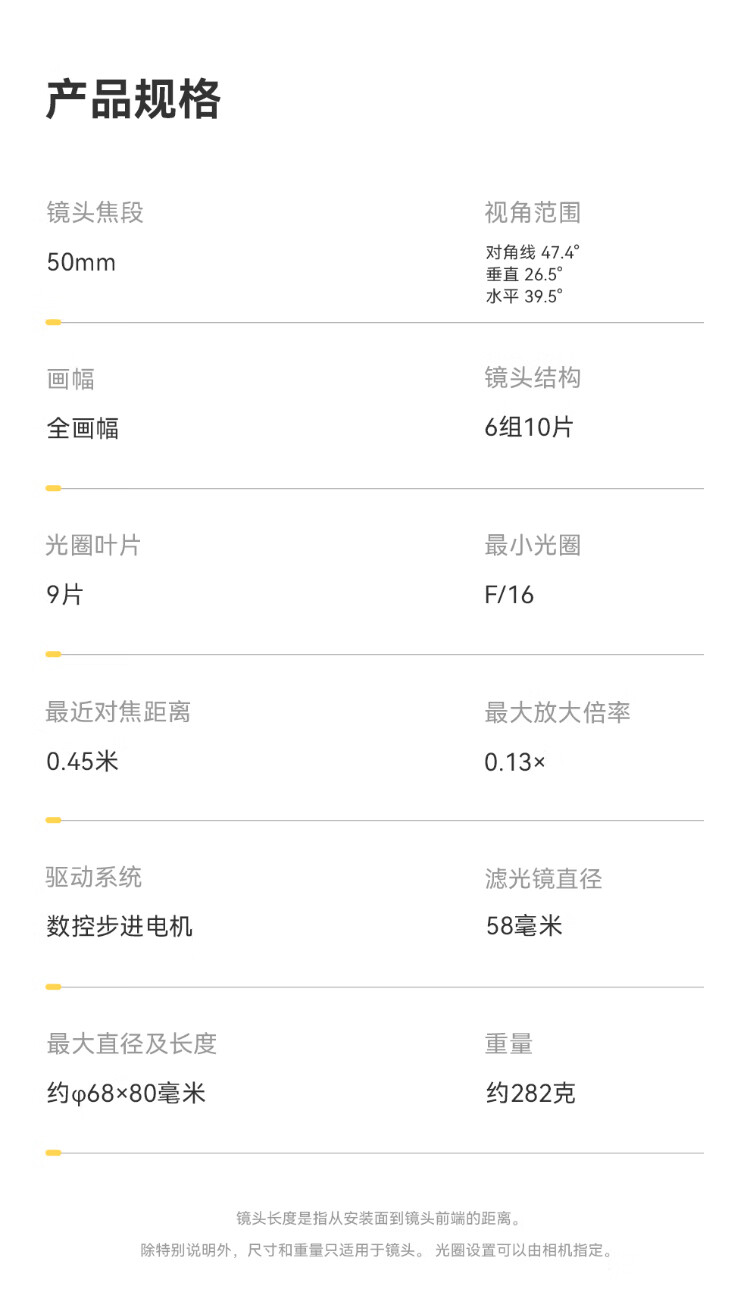Screen dimensions: 750x1311
Task: Select the 对角线 47.4° line
Action: tap(532, 252)
